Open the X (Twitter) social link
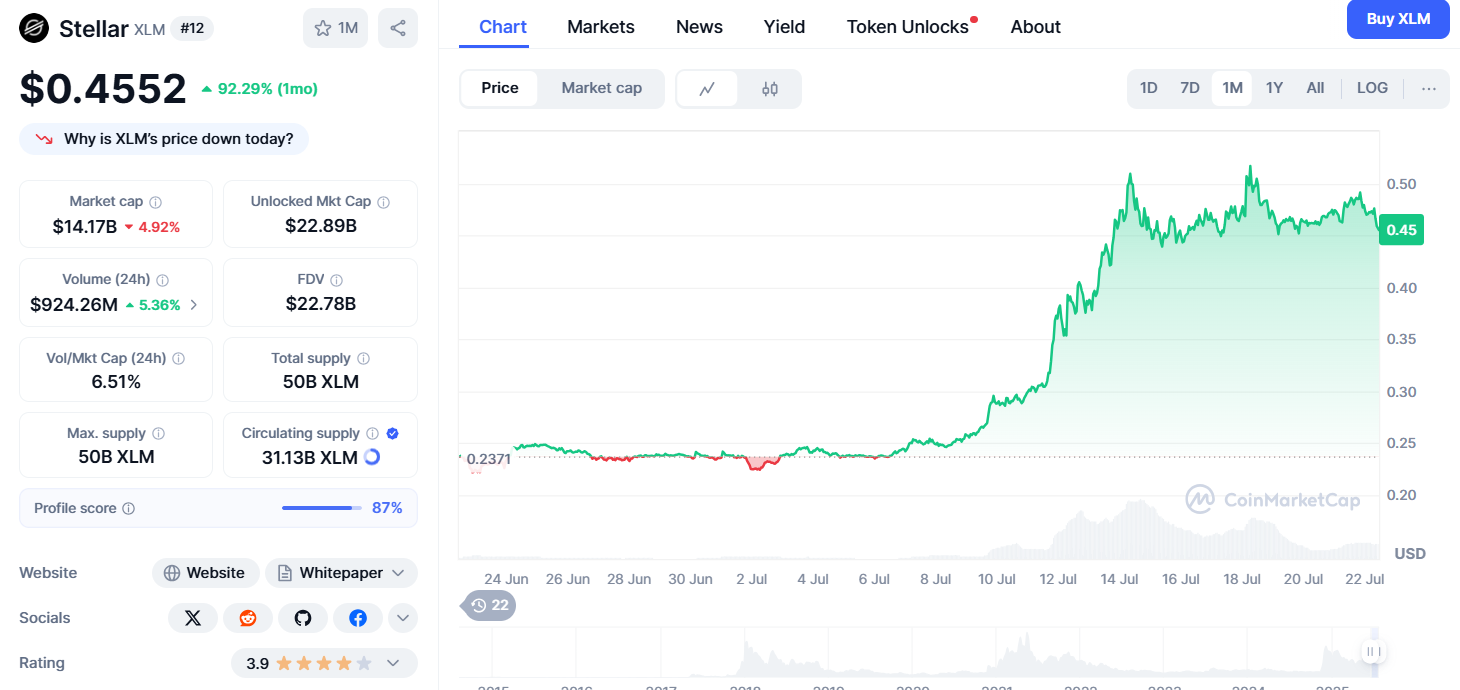 pos(193,618)
